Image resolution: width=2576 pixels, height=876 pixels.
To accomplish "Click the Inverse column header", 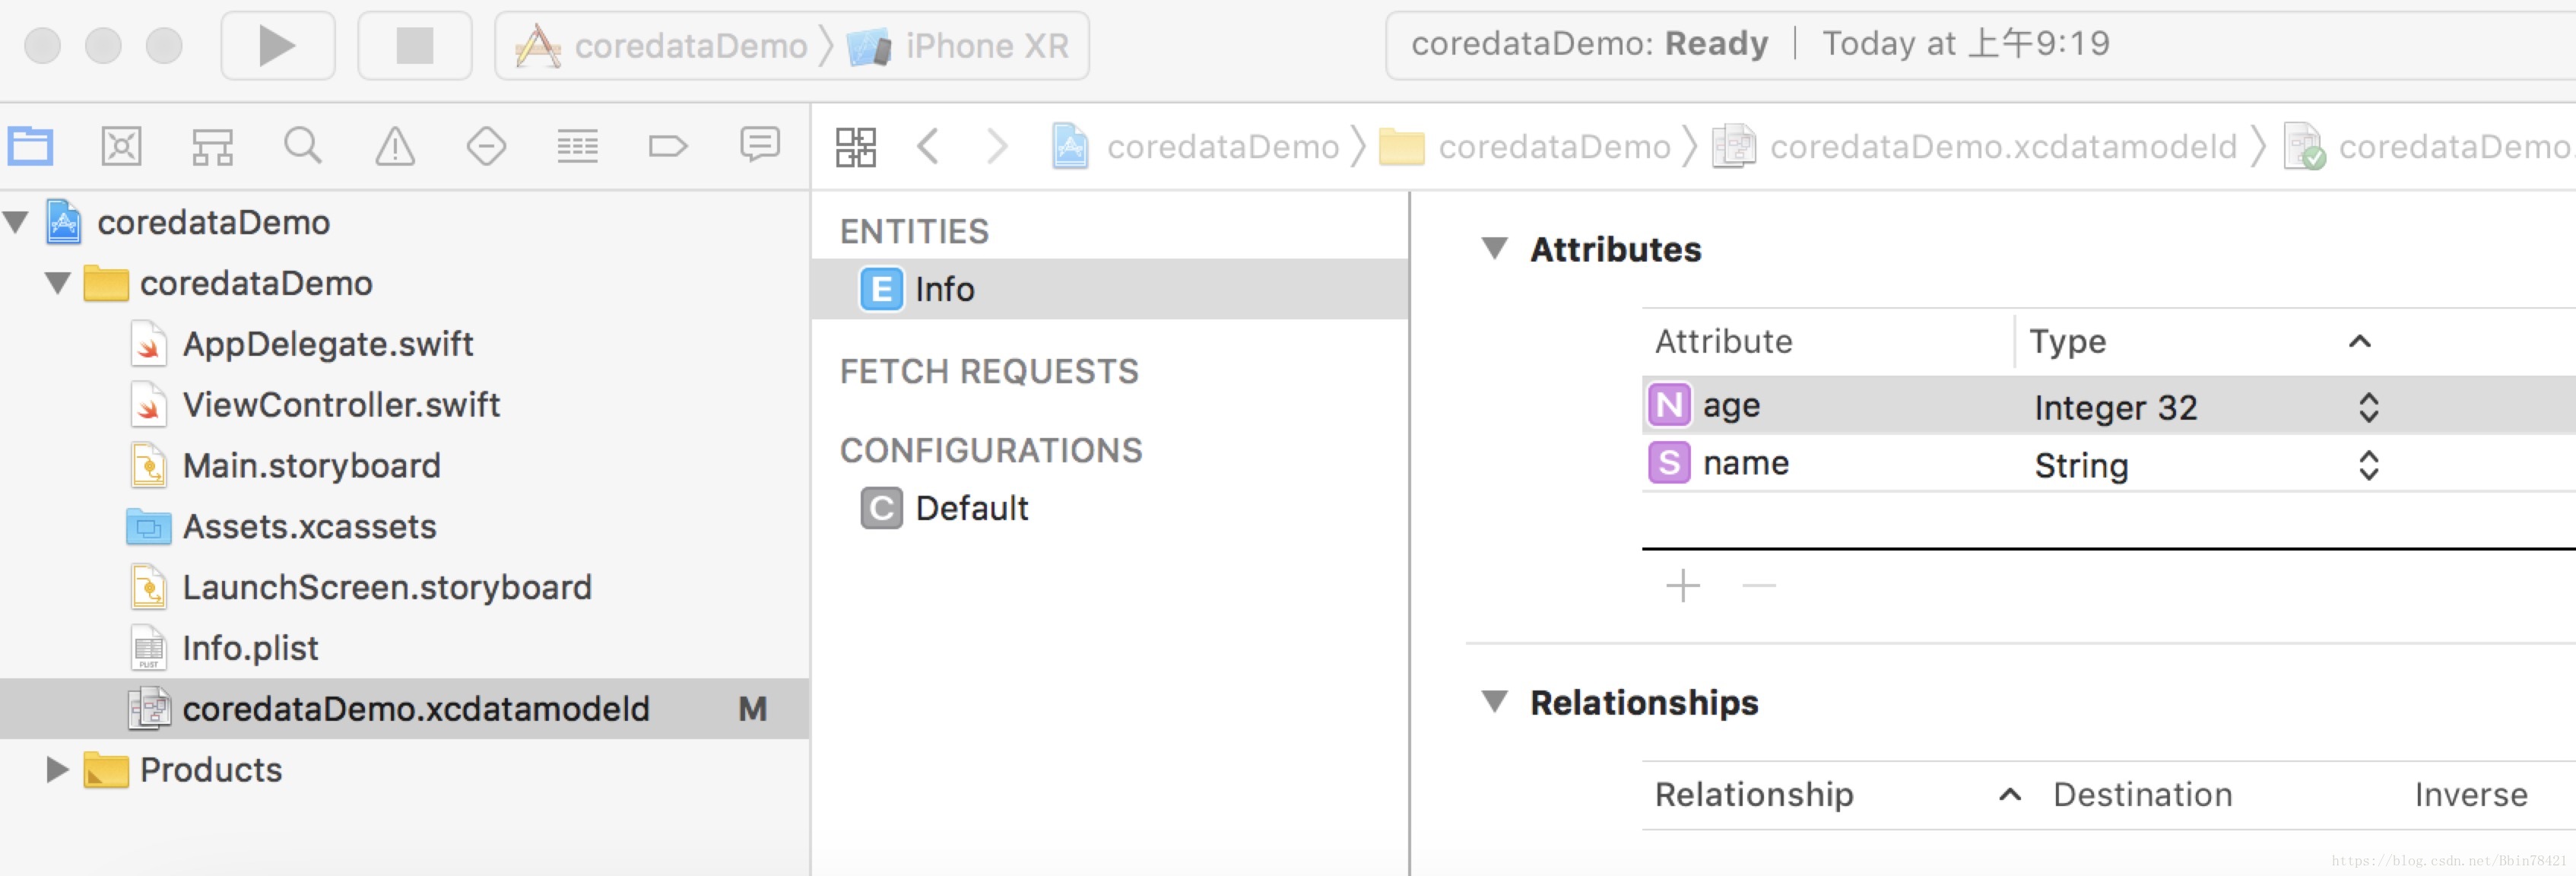I will coord(2471,794).
